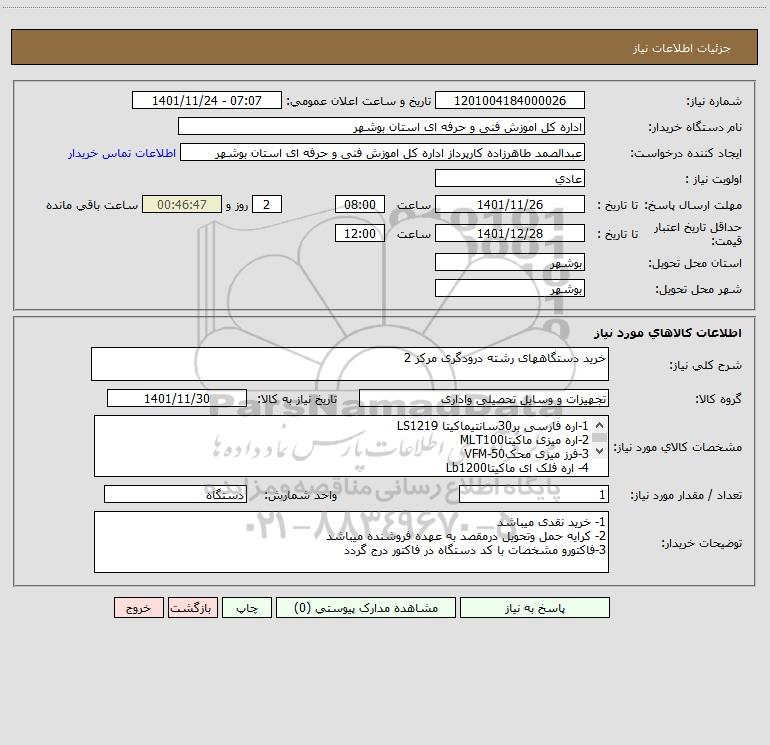Select announcement date field 1401/11/24 - 07:07
This screenshot has height=745, width=770.
point(207,100)
